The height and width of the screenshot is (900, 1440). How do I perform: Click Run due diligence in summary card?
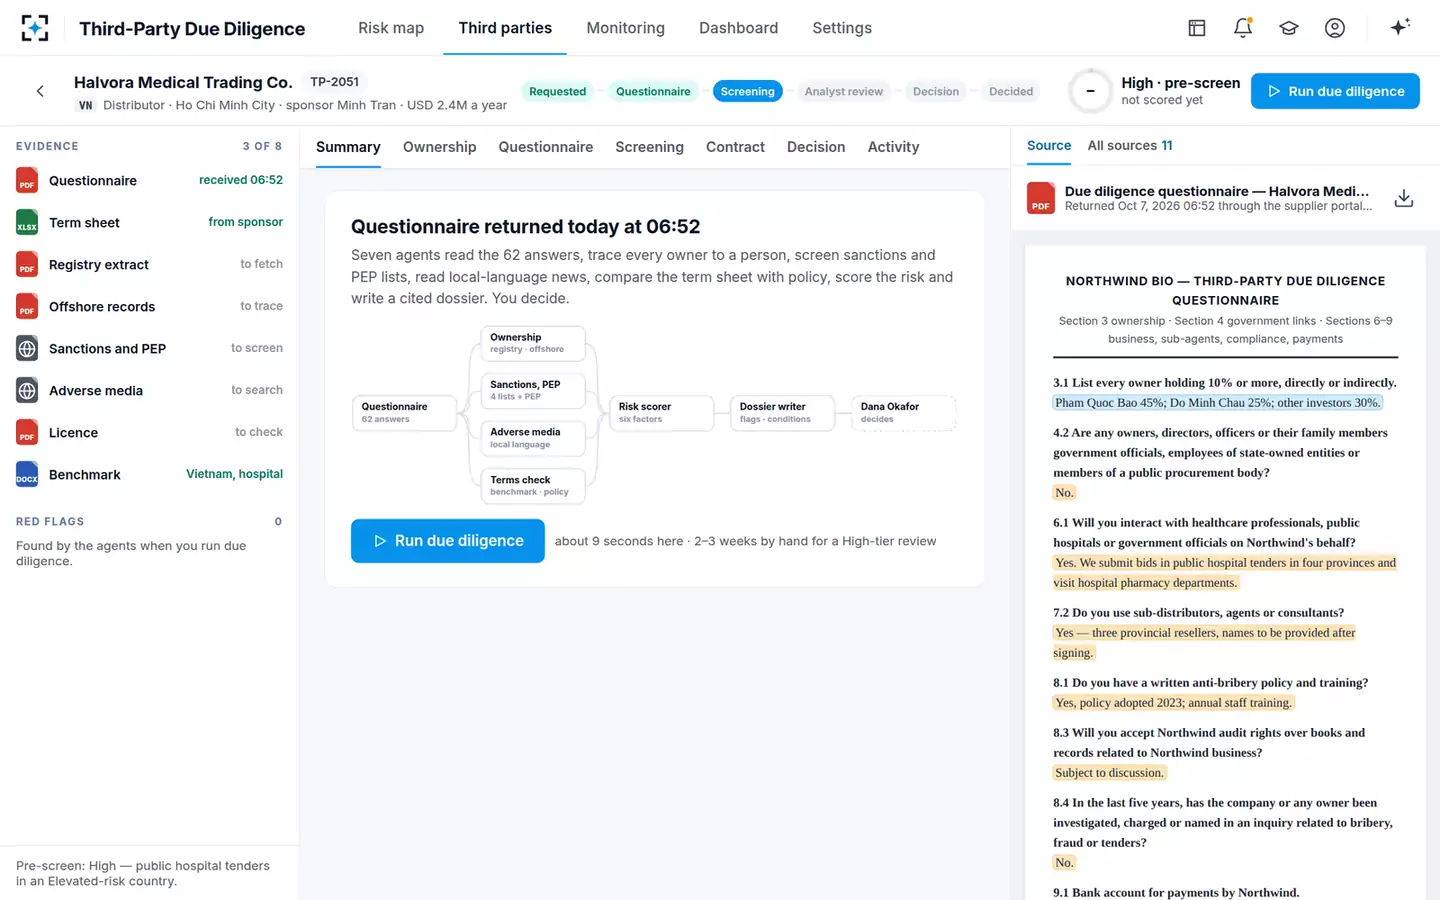click(x=448, y=541)
